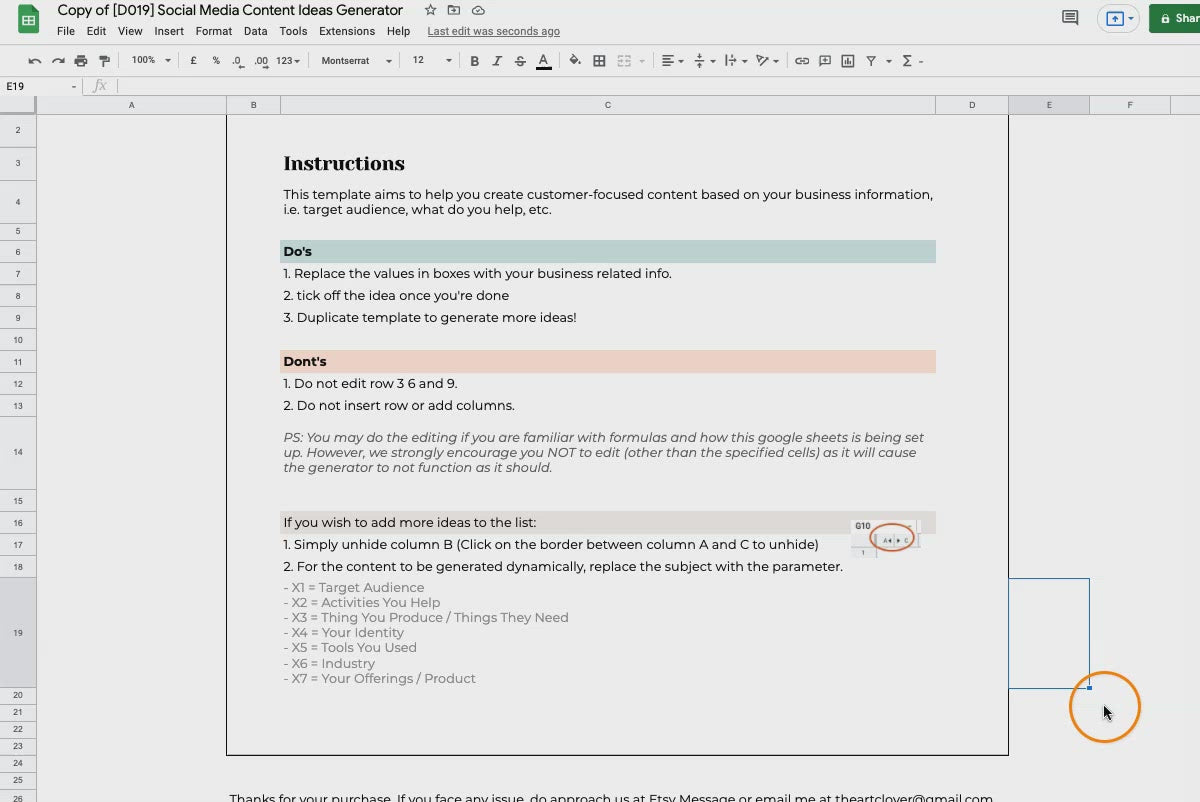
Task: Star this spreadsheet document
Action: coord(430,10)
